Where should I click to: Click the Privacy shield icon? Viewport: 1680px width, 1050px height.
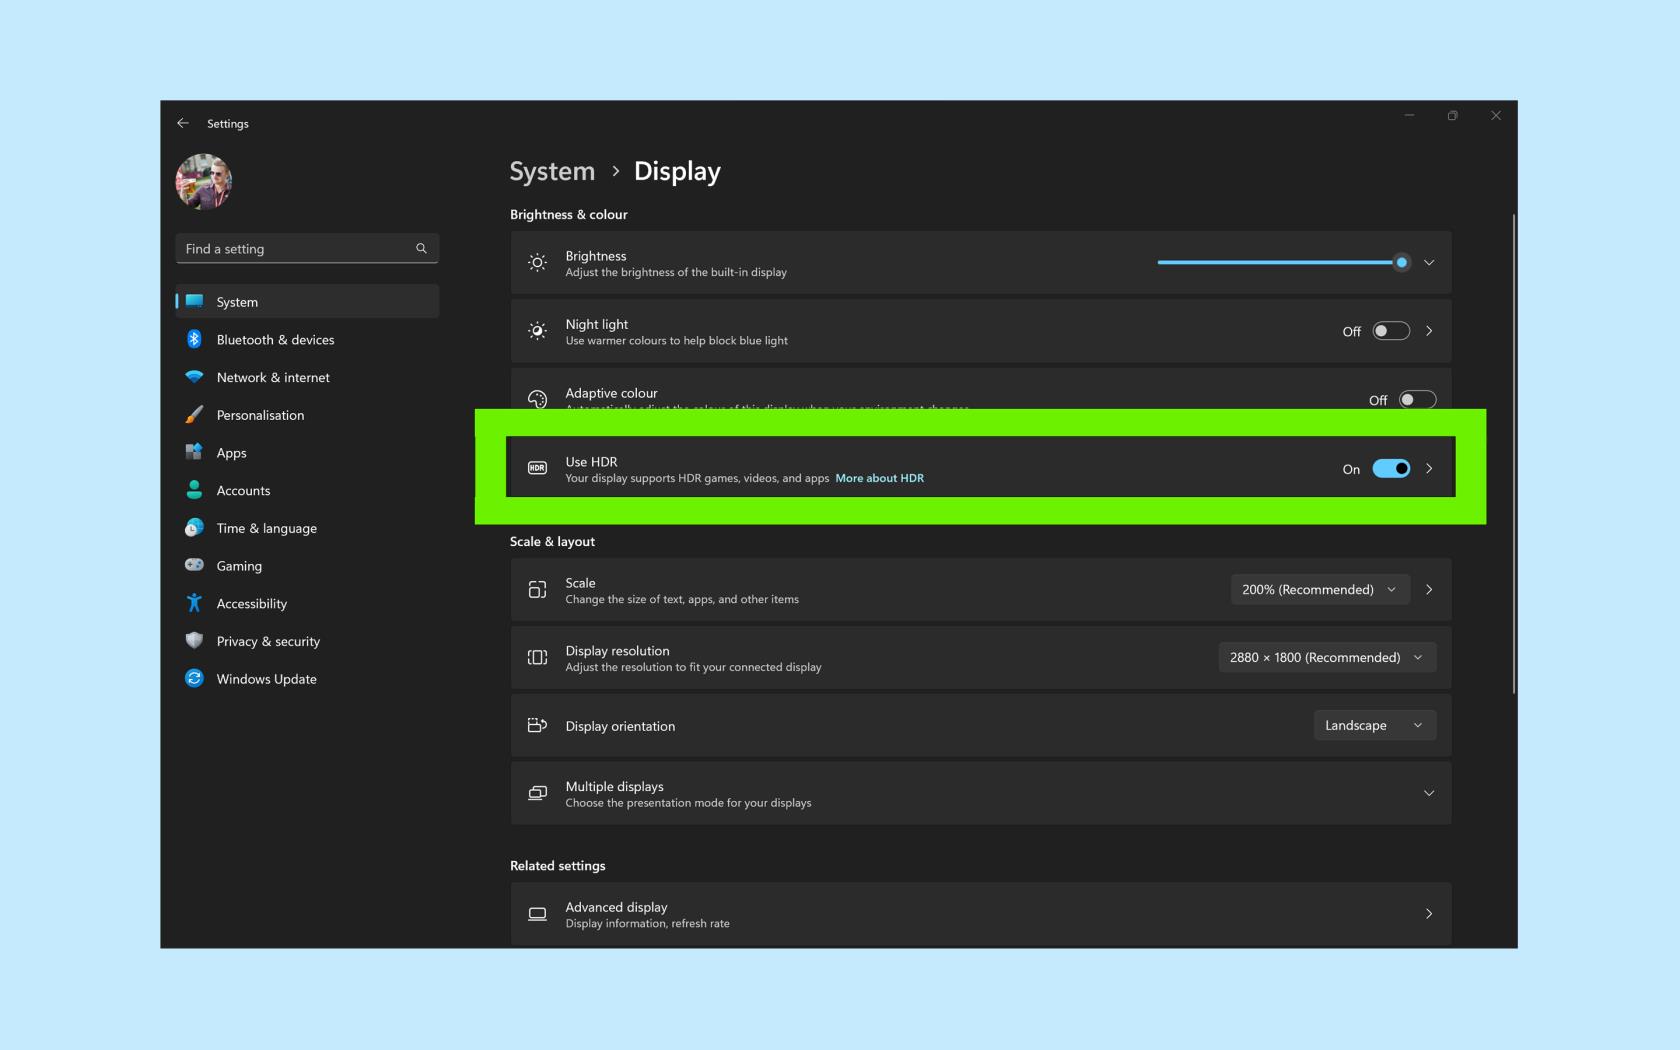tap(194, 640)
